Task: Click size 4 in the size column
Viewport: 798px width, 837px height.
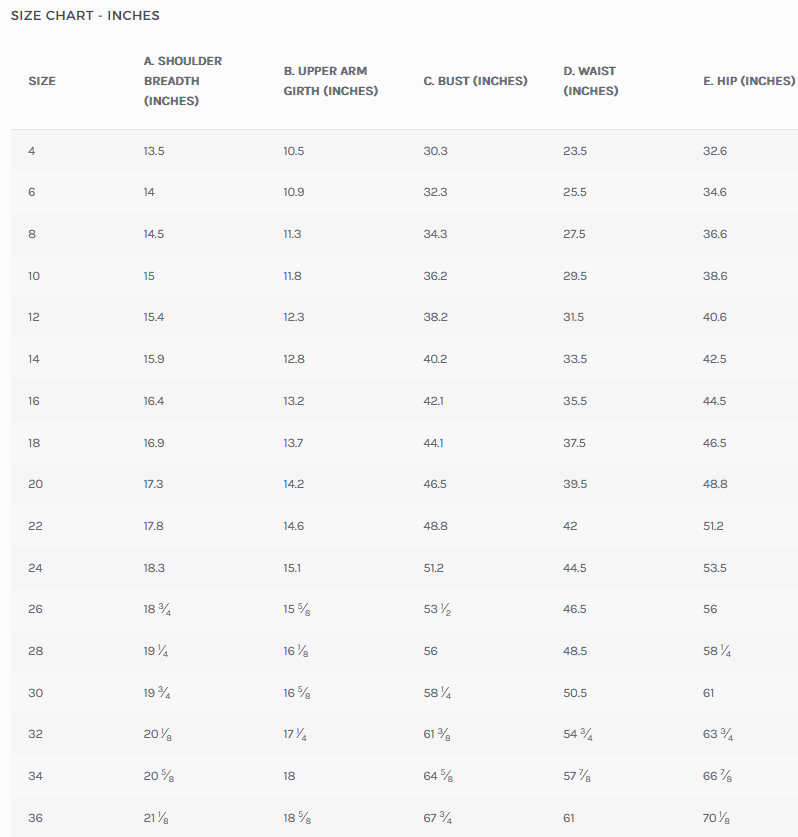Action: point(32,151)
